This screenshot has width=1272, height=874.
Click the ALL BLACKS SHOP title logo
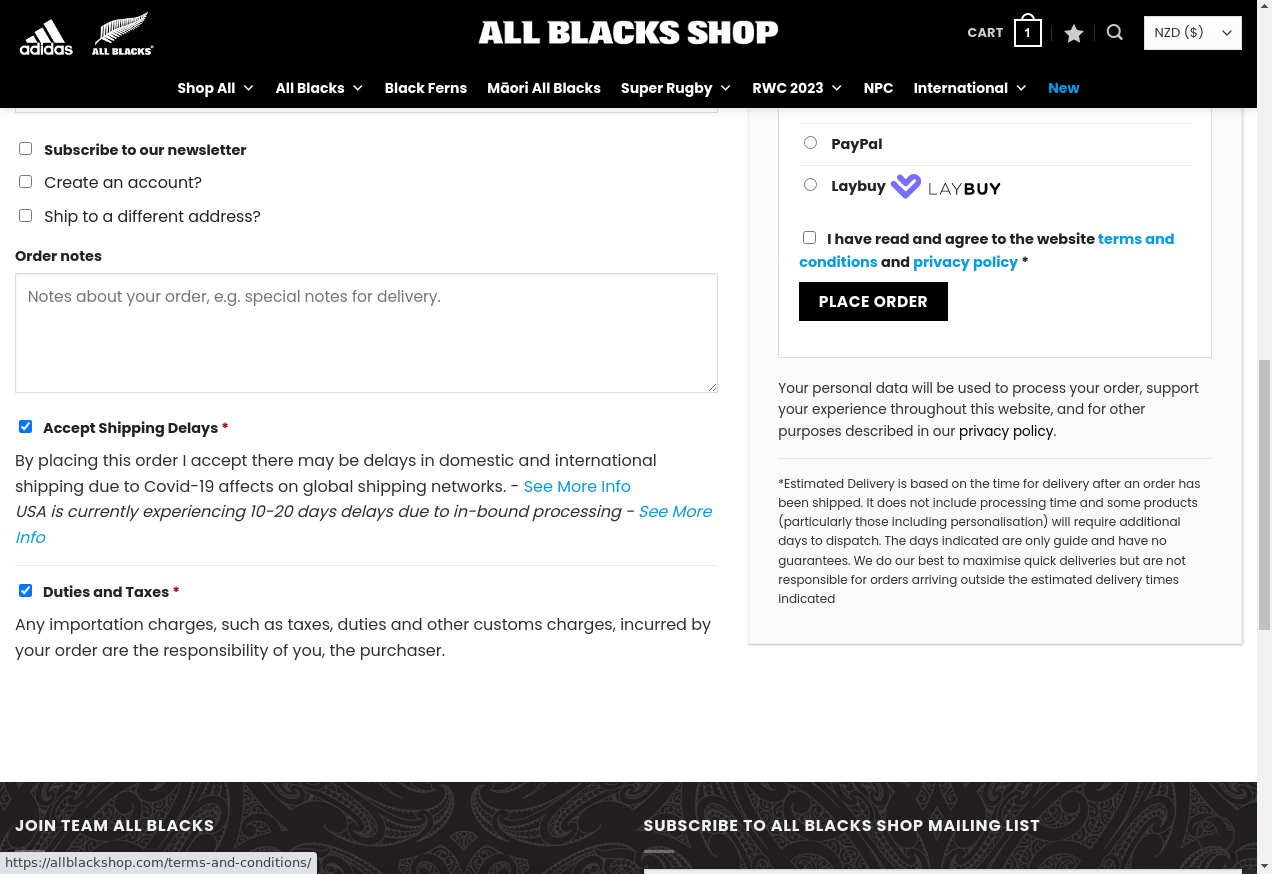628,32
